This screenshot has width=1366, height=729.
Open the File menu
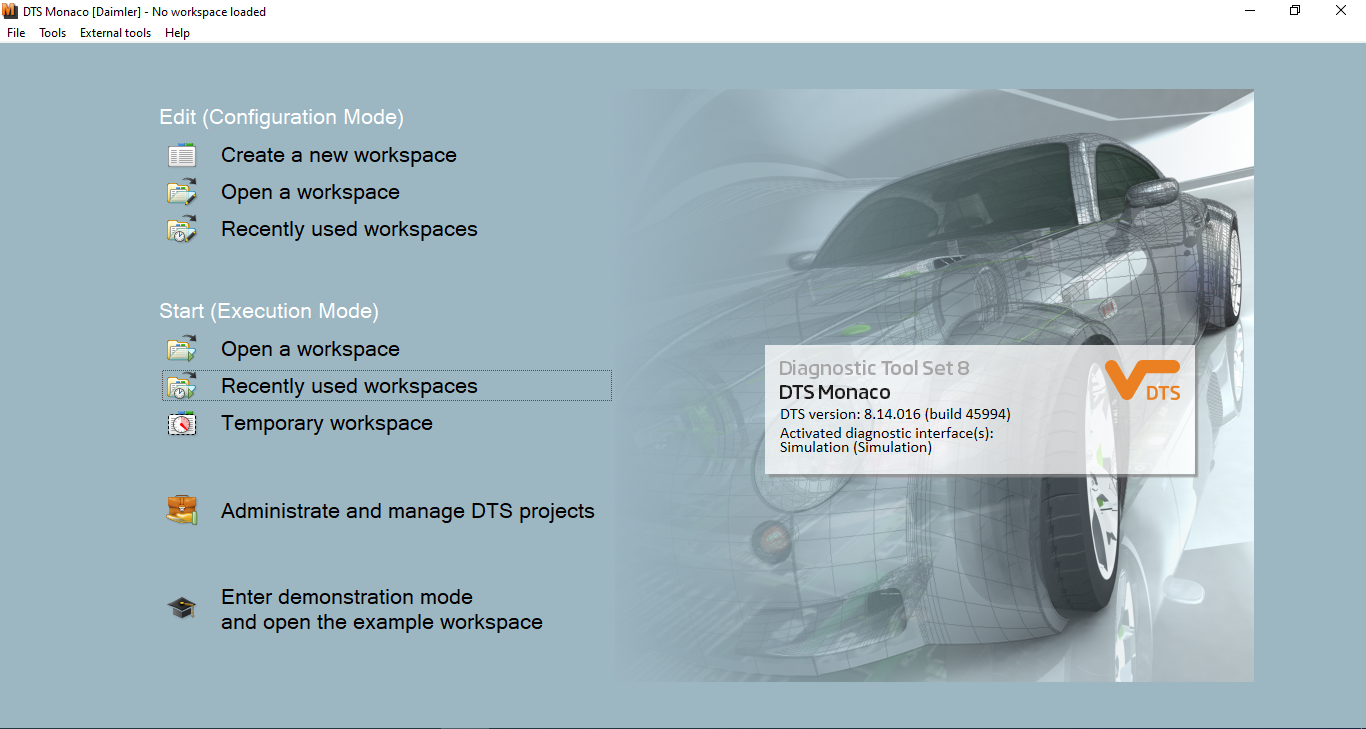[16, 33]
